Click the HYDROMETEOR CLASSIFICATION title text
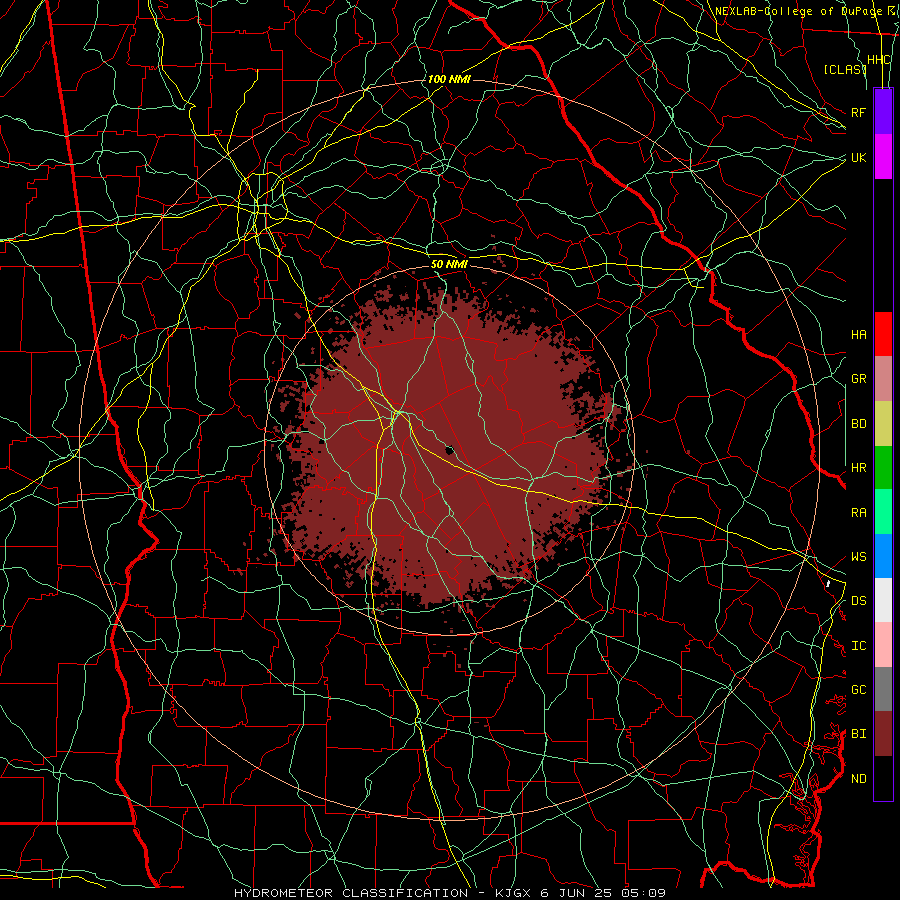900x900 pixels. coord(351,893)
